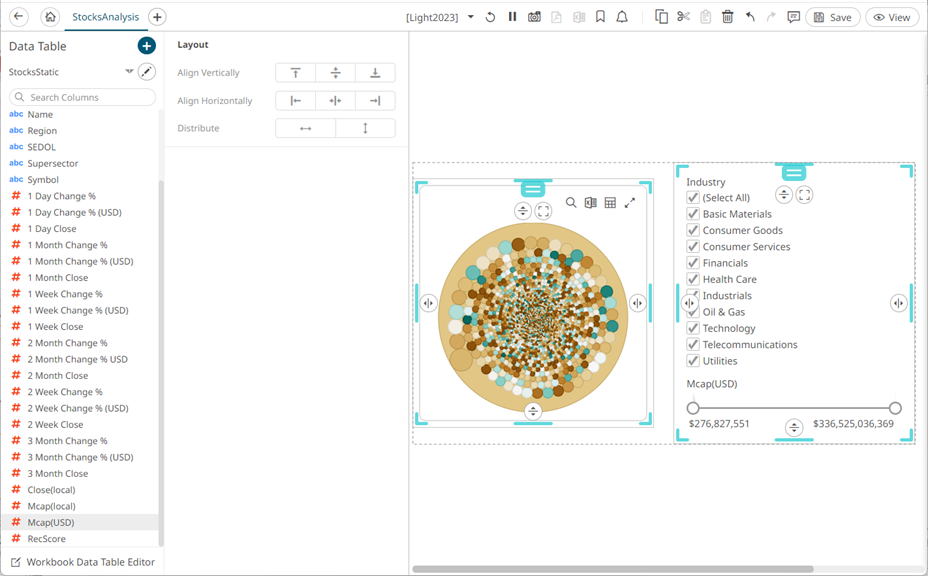The height and width of the screenshot is (576, 928).
Task: Edit the StocksStatic data table with pencil icon
Action: pos(147,72)
